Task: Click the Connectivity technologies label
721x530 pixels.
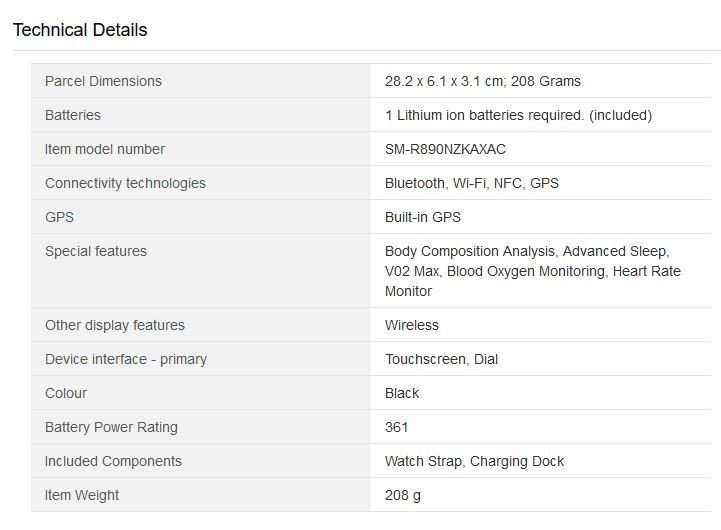Action: pos(125,183)
